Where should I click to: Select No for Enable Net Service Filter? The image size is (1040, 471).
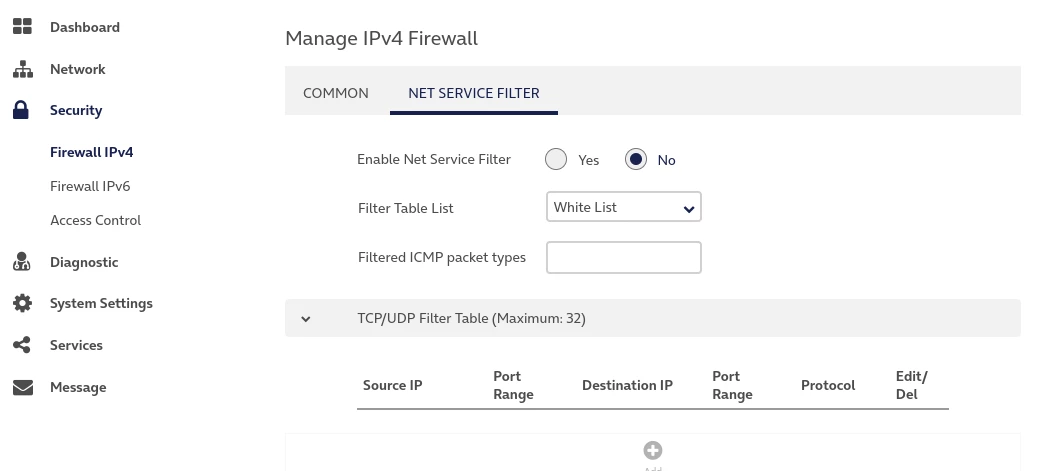click(x=636, y=159)
